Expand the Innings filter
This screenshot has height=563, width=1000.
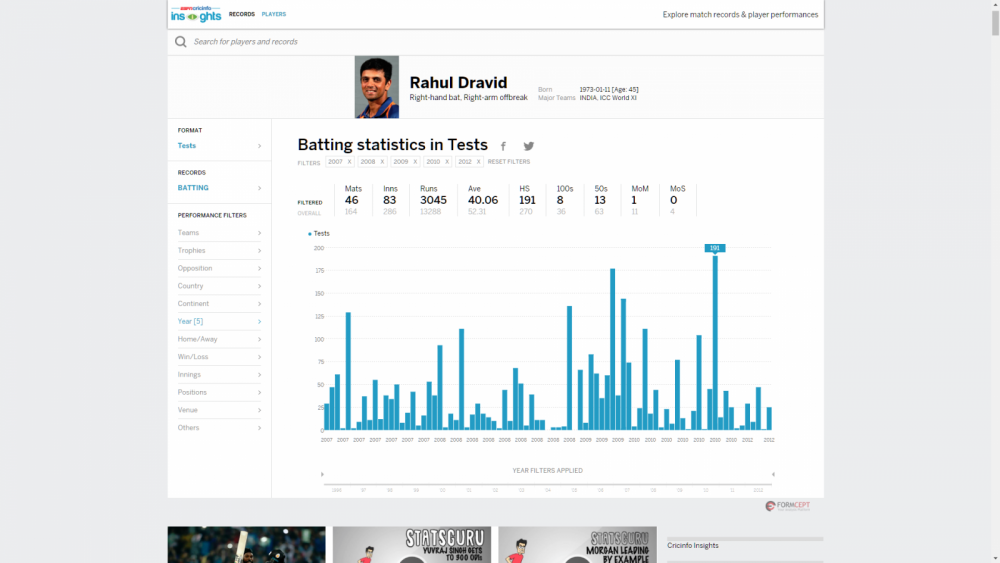coord(219,375)
